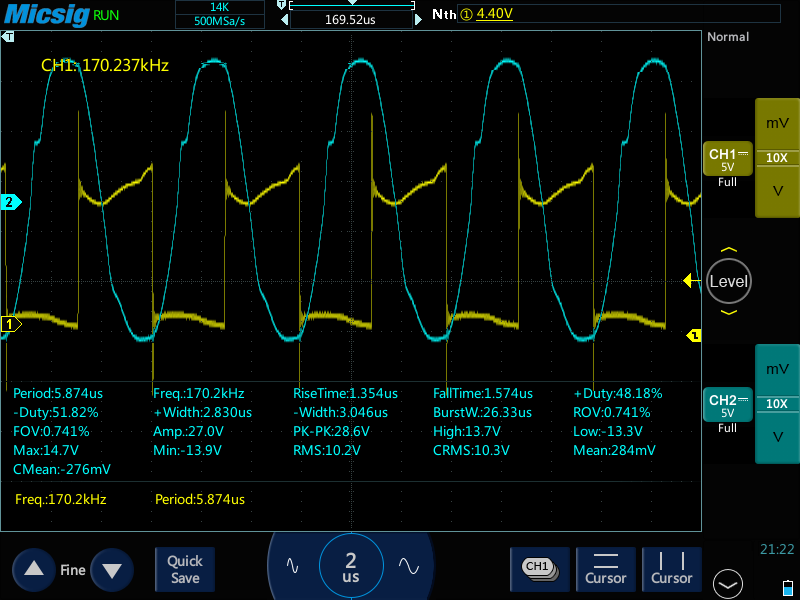The image size is (800, 600).
Task: Tap the Amp.:27.0V measurement
Action: pyautogui.click(x=188, y=432)
